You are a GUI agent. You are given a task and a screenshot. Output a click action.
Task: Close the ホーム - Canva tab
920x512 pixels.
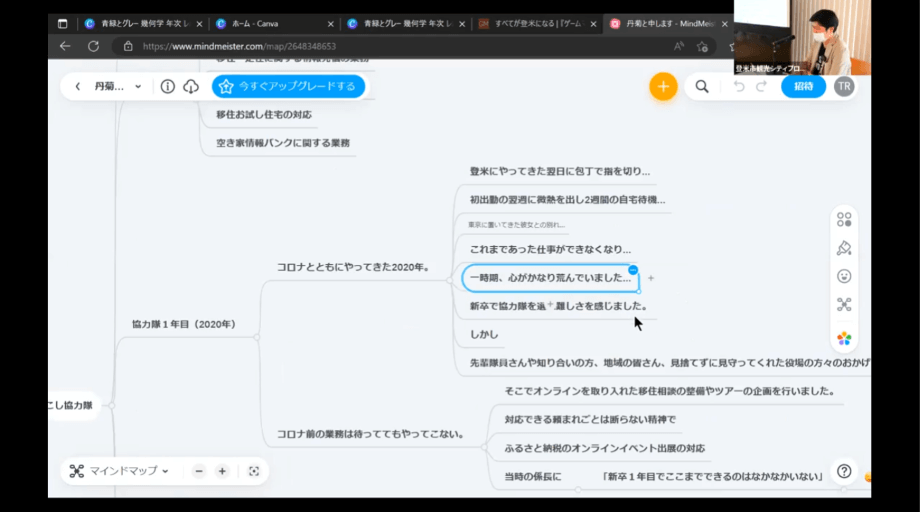coord(330,24)
